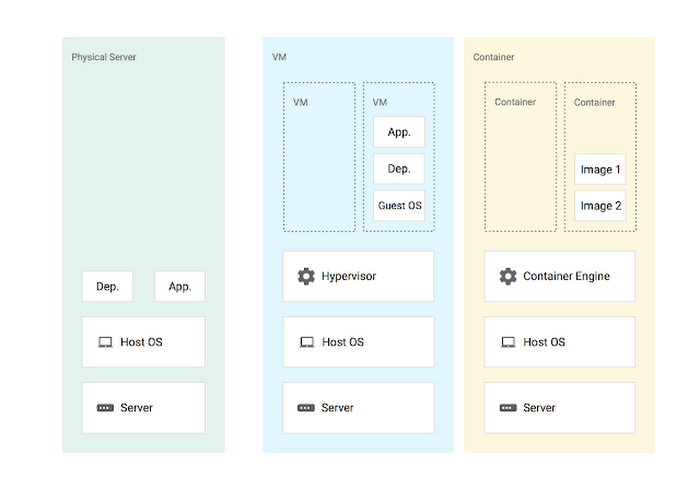Click 'Server' text in VM column

pos(338,408)
